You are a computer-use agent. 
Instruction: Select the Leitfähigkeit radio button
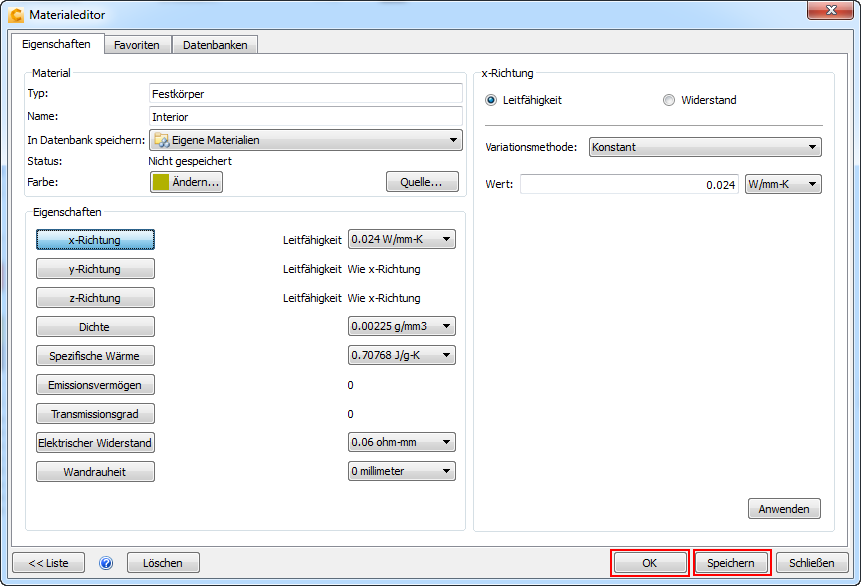point(491,100)
